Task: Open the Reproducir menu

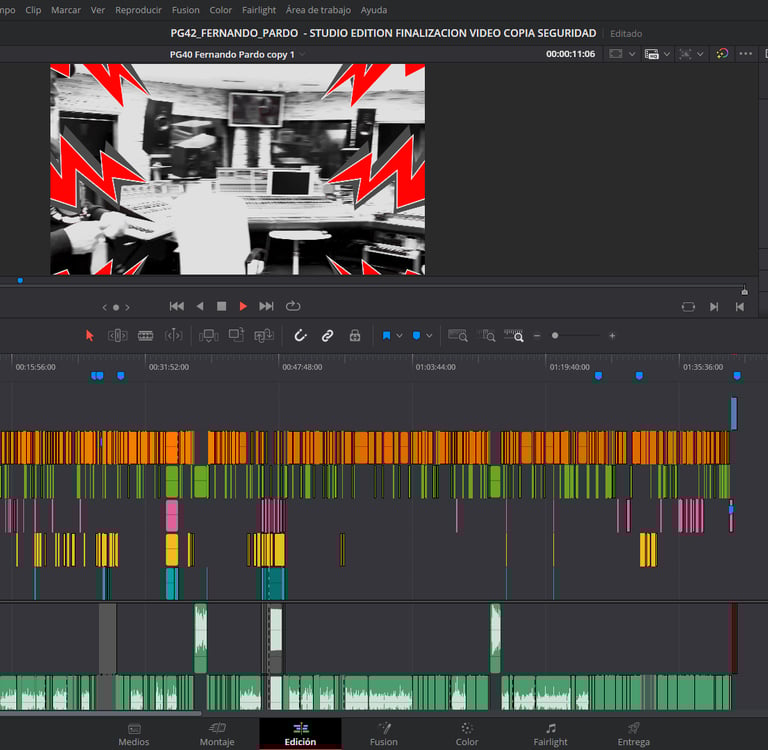Action: [x=138, y=10]
